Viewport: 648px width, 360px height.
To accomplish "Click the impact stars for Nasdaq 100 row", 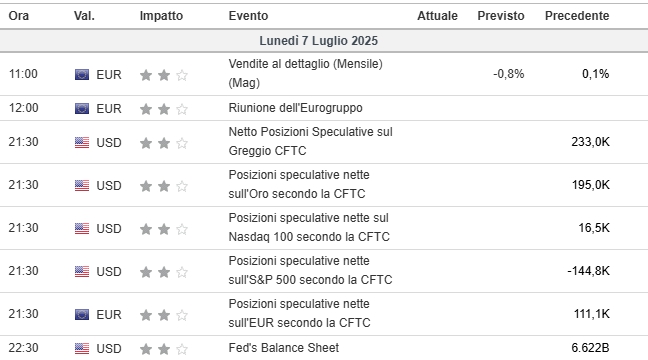I will point(164,229).
